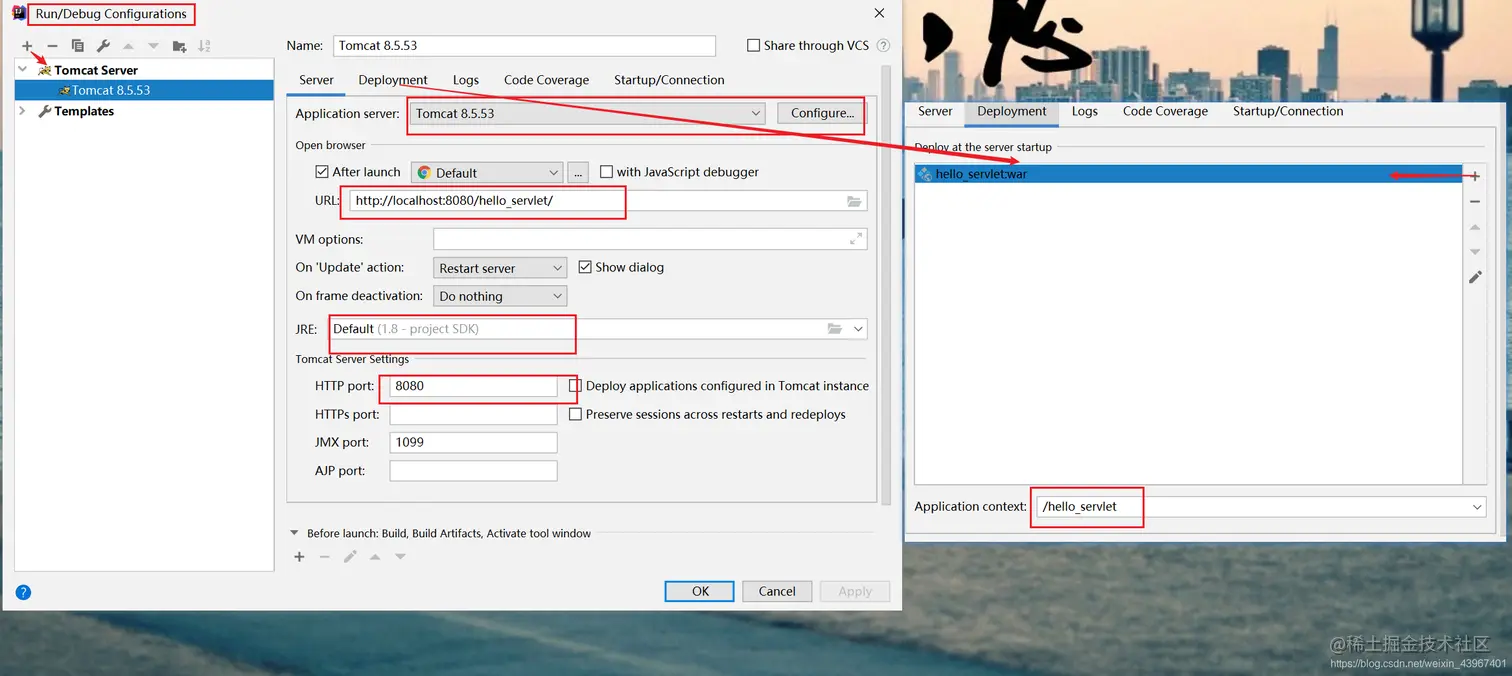Viewport: 1512px width, 676px height.
Task: Create new folder icon in toolbar
Action: click(179, 46)
